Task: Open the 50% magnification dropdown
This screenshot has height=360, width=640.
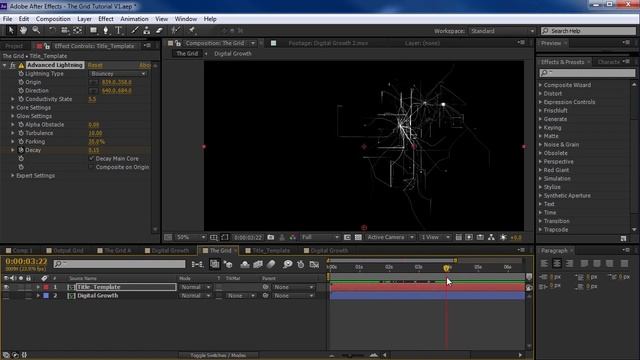Action: 191,237
